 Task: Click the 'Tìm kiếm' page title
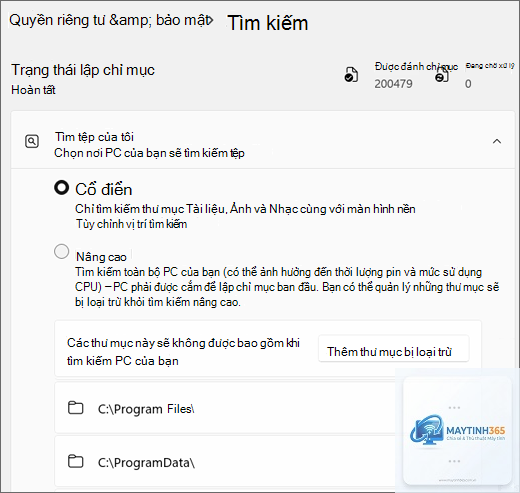(x=268, y=23)
